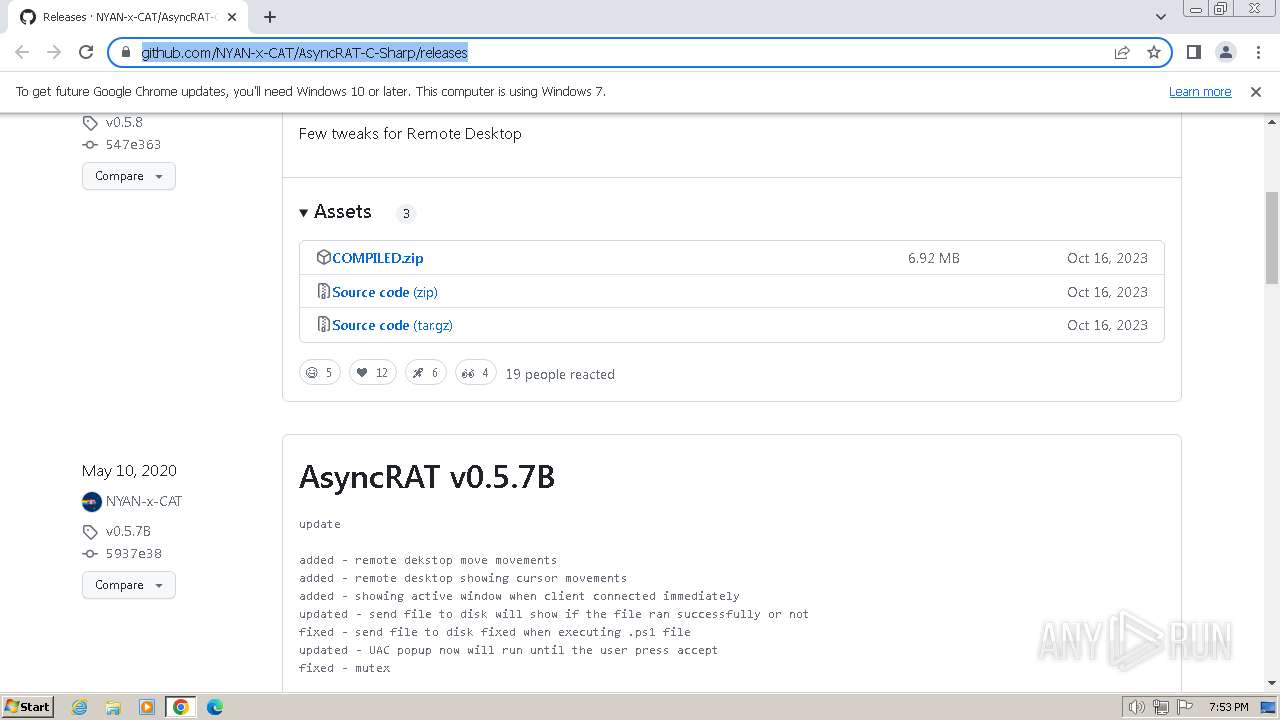Open the v0.5.7B tag
The width and height of the screenshot is (1280, 720).
click(x=128, y=531)
